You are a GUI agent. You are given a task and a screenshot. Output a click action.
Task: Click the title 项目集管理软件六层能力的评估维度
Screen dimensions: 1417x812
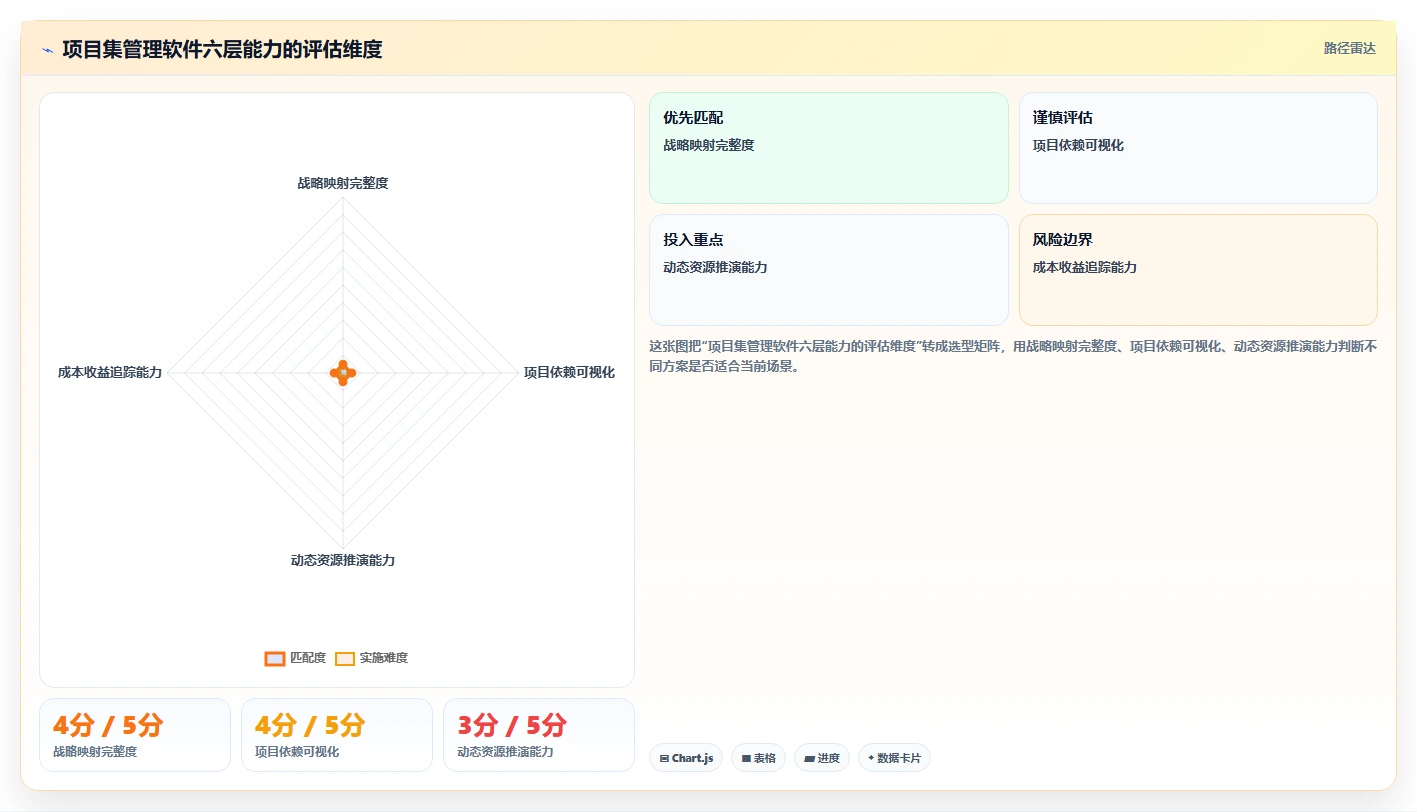tap(222, 49)
